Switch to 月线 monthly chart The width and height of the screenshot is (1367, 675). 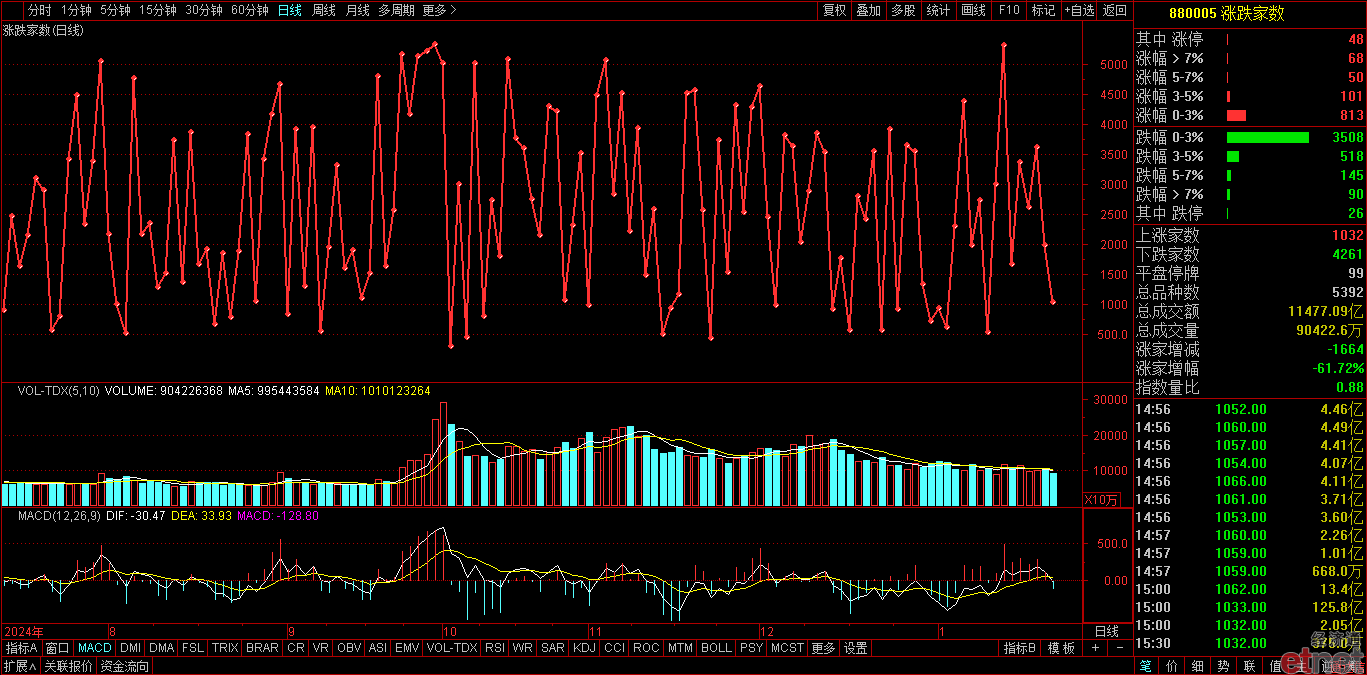pos(358,10)
